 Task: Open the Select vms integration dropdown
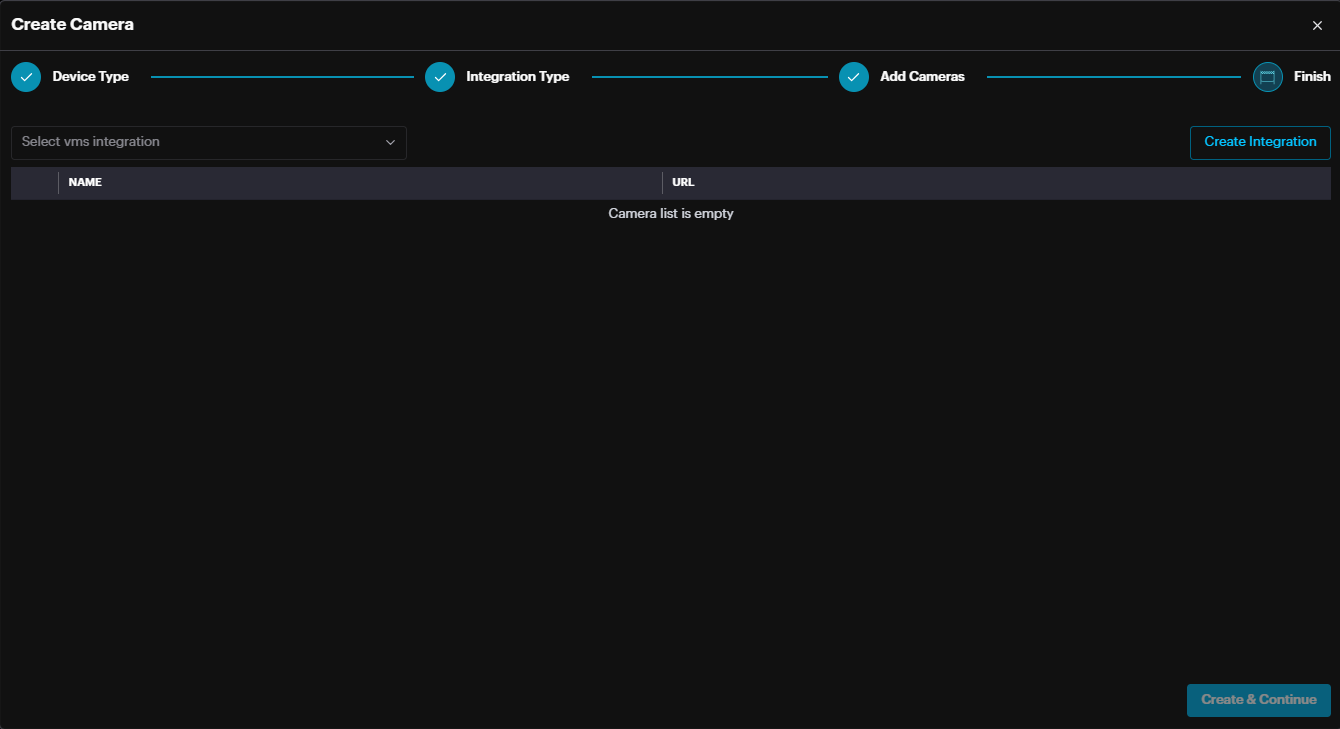(x=200, y=142)
